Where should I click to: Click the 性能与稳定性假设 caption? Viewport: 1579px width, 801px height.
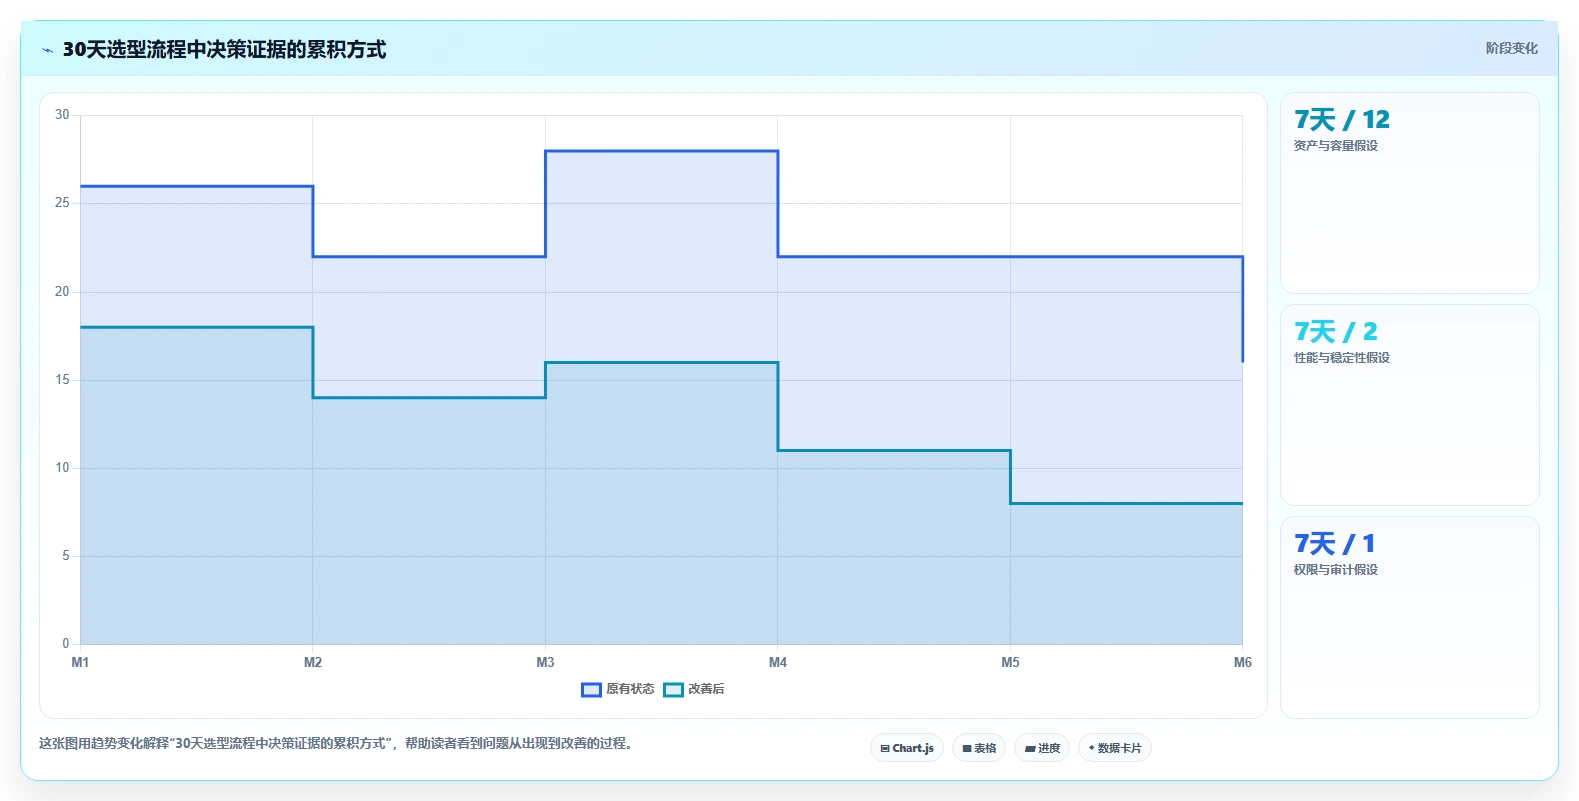pyautogui.click(x=1342, y=358)
